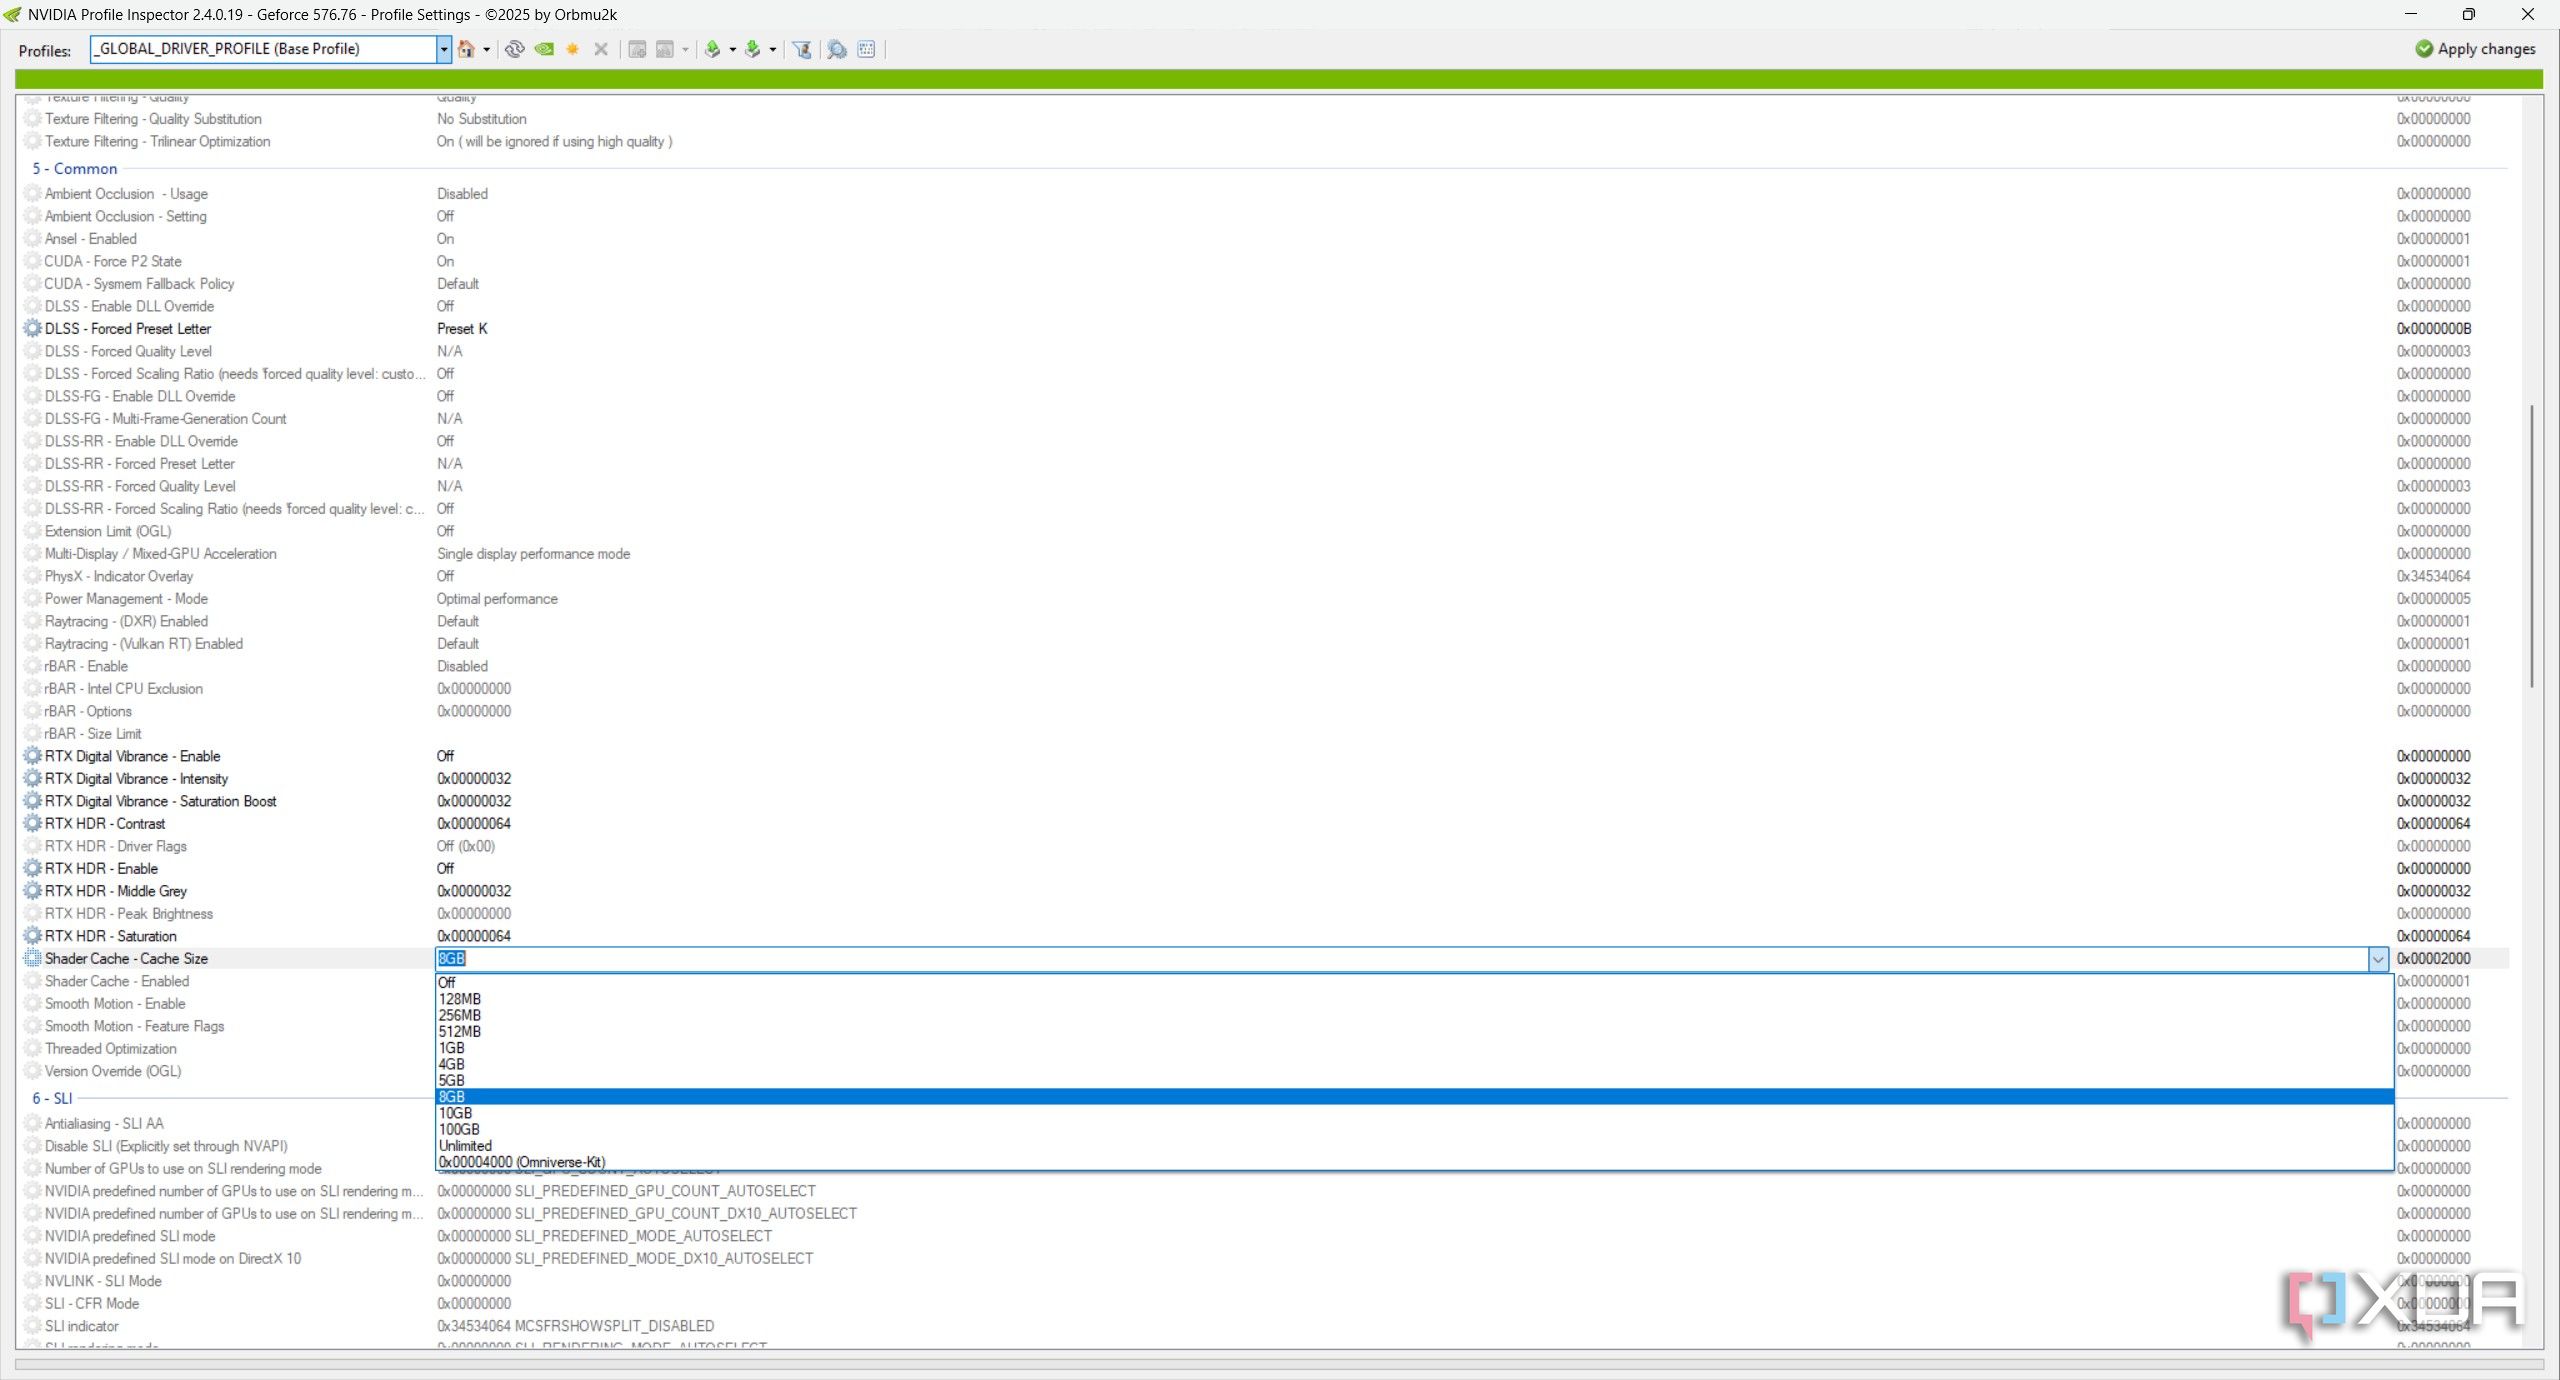Viewport: 2560px width, 1380px height.
Task: Click gear icon beside DLSS Forced Preset Letter
Action: 33,328
